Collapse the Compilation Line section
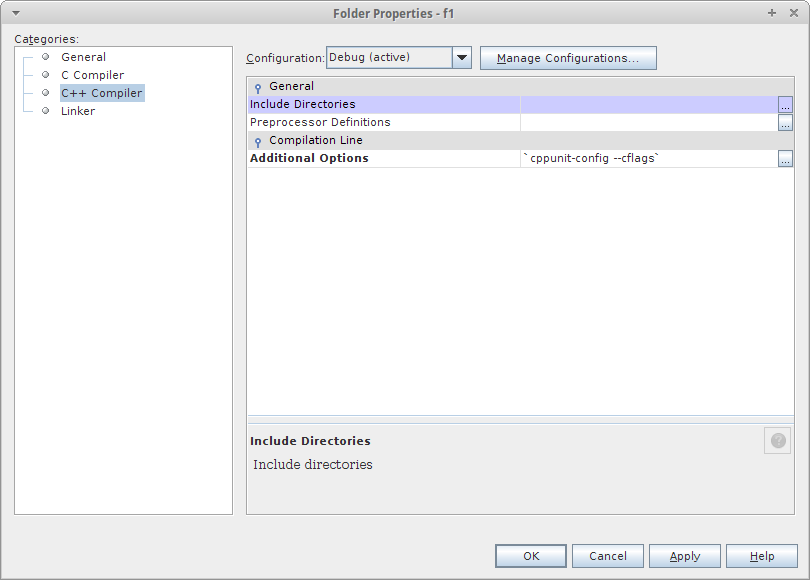810x580 pixels. click(x=258, y=141)
